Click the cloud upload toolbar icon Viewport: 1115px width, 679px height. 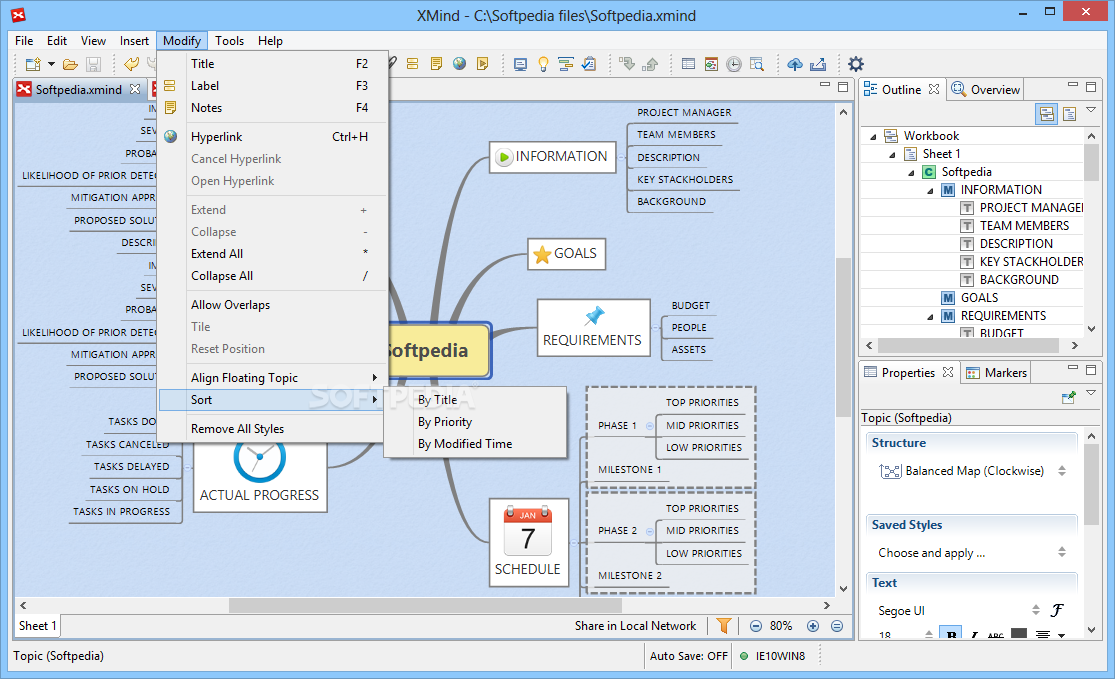click(795, 65)
